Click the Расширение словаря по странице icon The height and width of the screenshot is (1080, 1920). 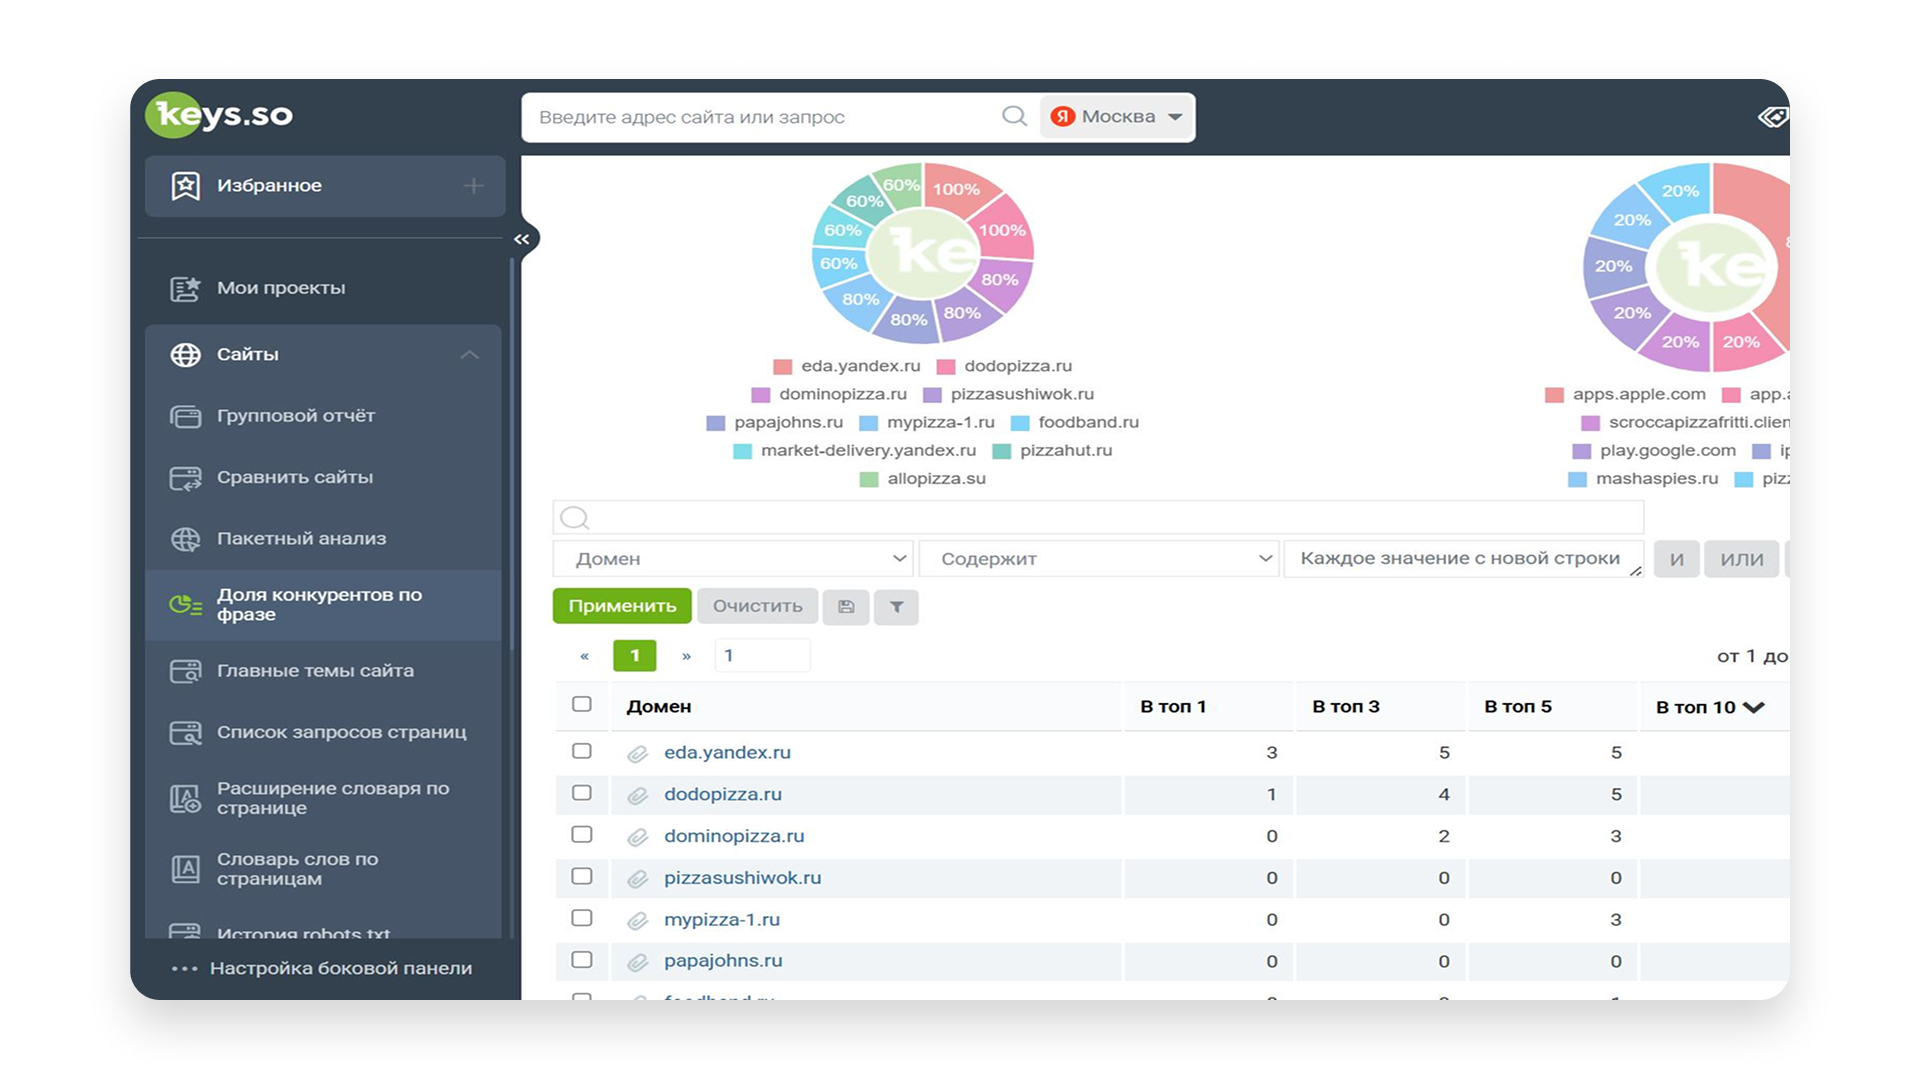click(185, 799)
